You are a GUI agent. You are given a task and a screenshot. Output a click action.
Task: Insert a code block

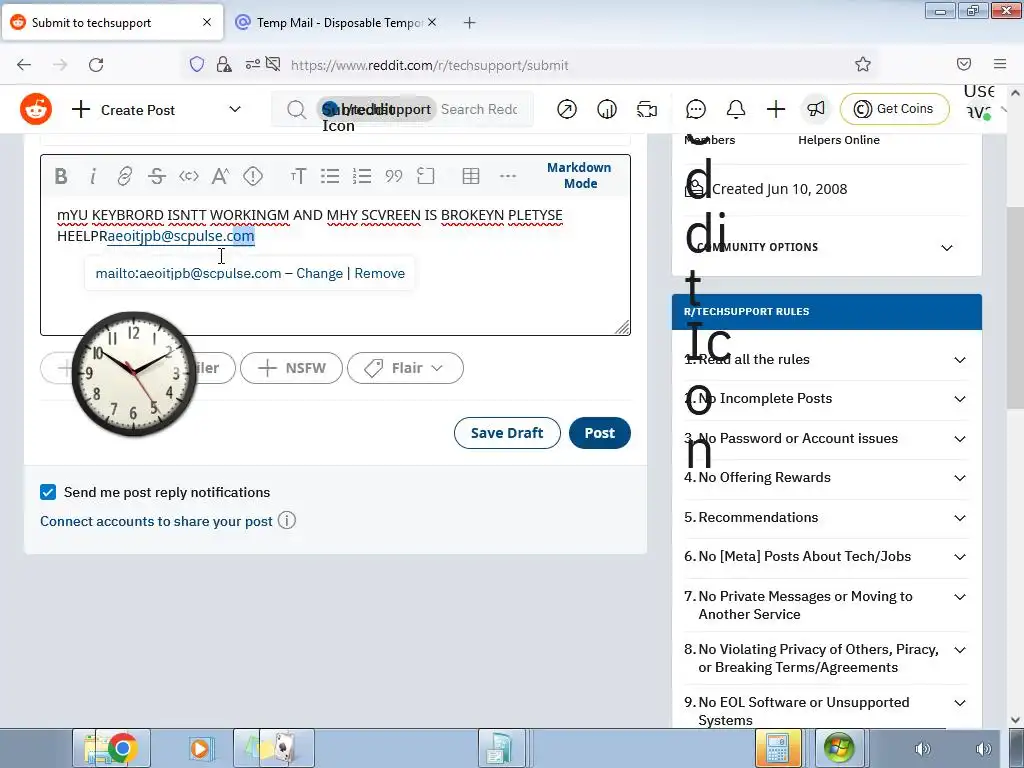click(x=426, y=176)
